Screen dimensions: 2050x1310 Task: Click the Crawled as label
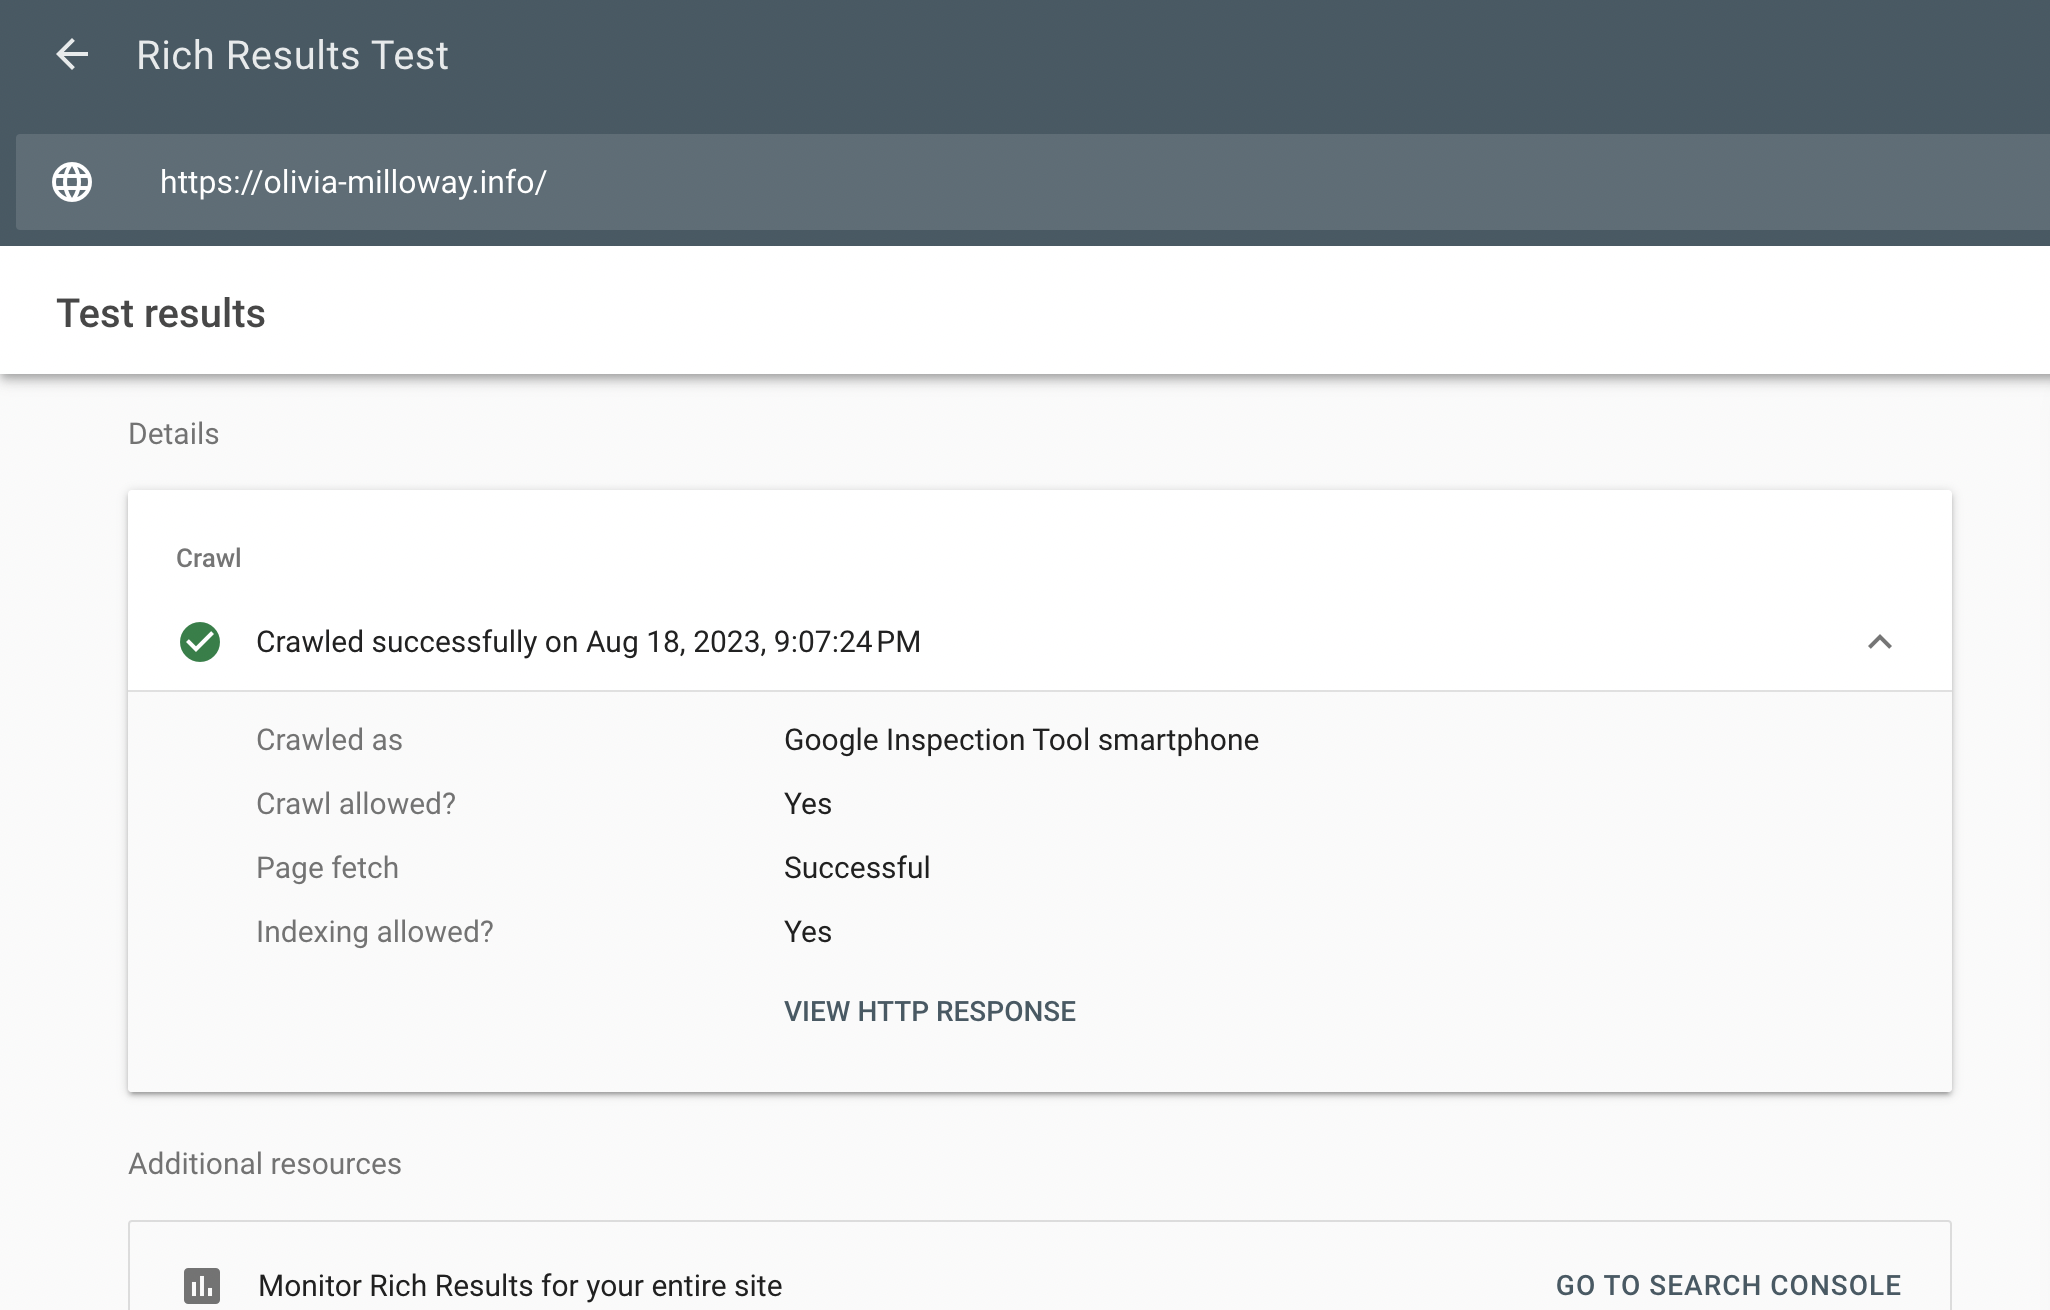point(329,740)
